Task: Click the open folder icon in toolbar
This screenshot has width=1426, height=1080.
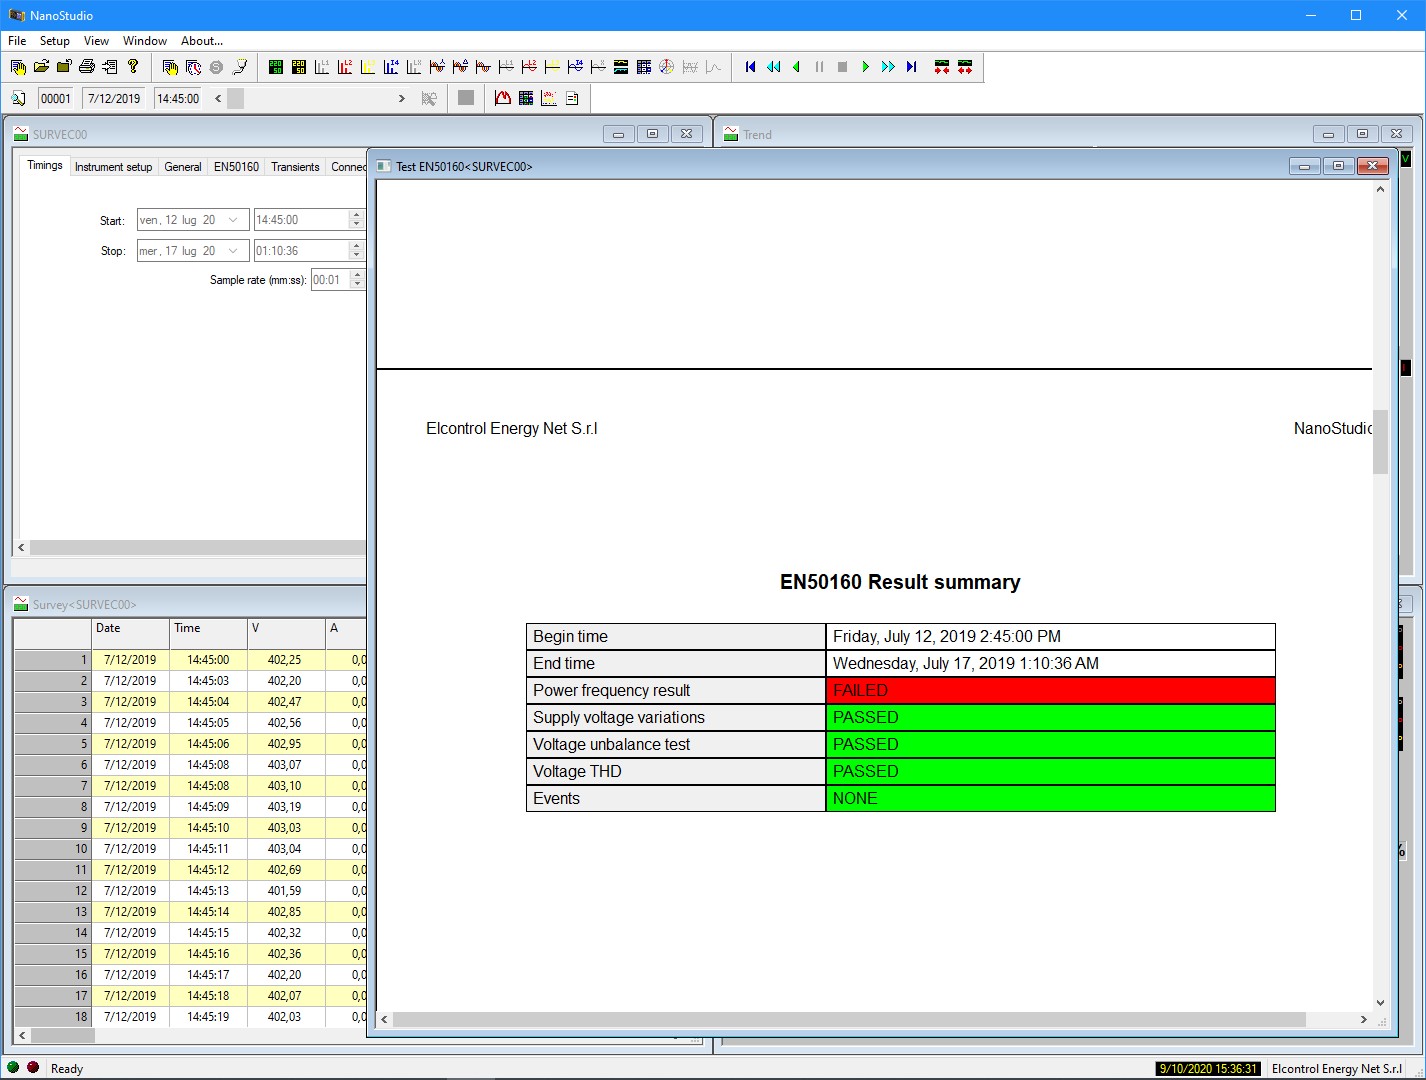Action: 41,67
